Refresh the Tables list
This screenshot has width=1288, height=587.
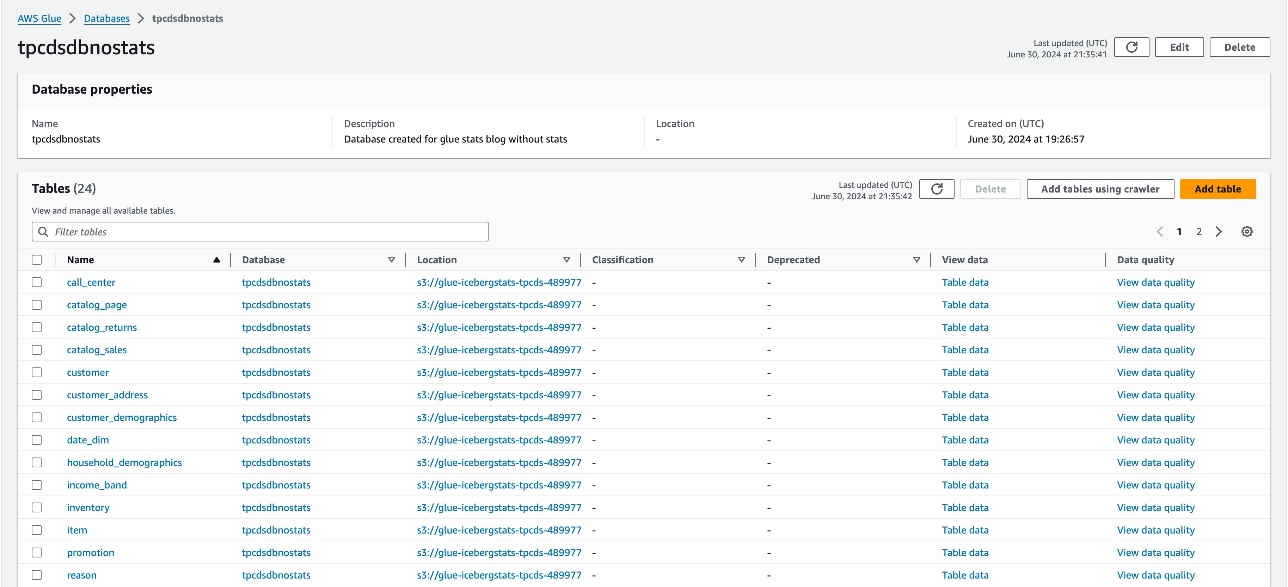point(936,189)
